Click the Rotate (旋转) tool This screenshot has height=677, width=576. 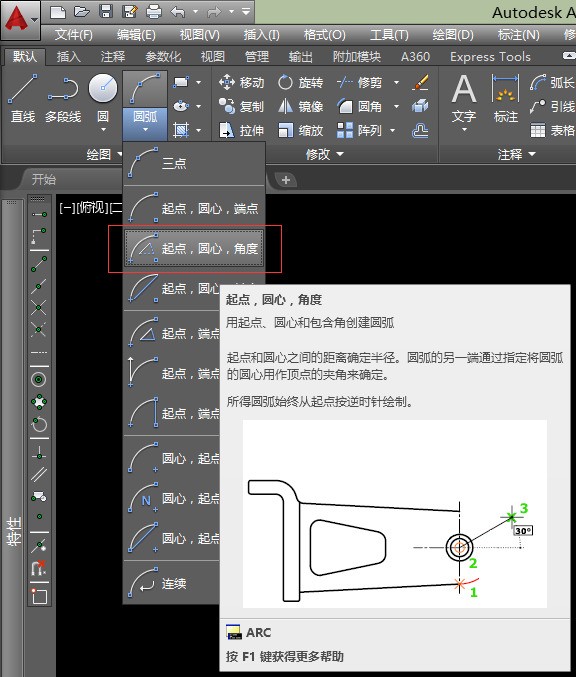pyautogui.click(x=300, y=82)
